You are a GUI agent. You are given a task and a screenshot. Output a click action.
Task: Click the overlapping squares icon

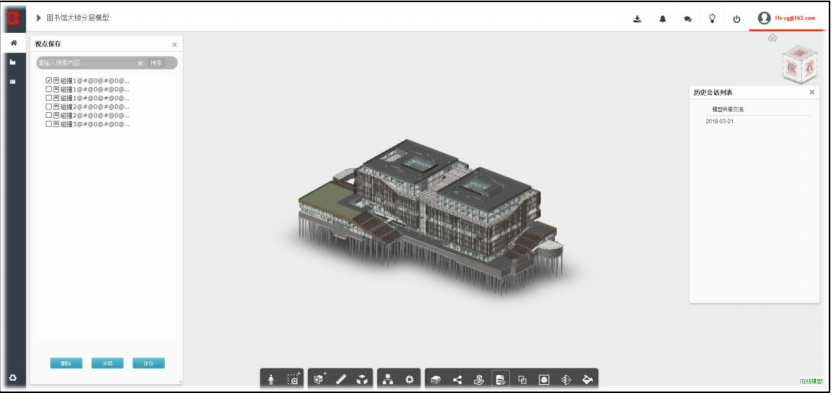[522, 380]
